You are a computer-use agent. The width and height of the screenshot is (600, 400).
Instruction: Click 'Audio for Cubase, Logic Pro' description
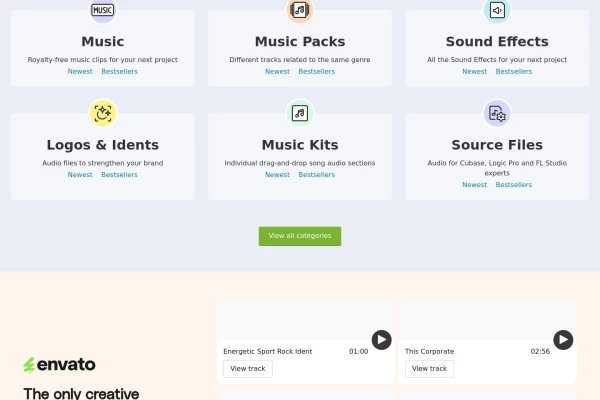click(497, 168)
